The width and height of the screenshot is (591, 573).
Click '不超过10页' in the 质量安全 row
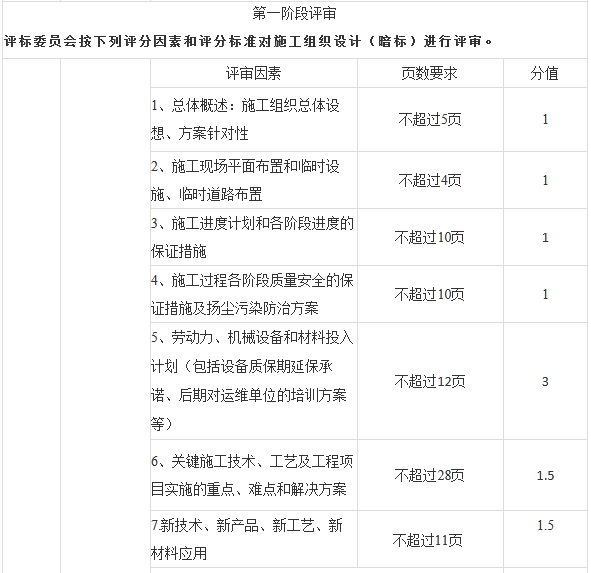pos(429,294)
